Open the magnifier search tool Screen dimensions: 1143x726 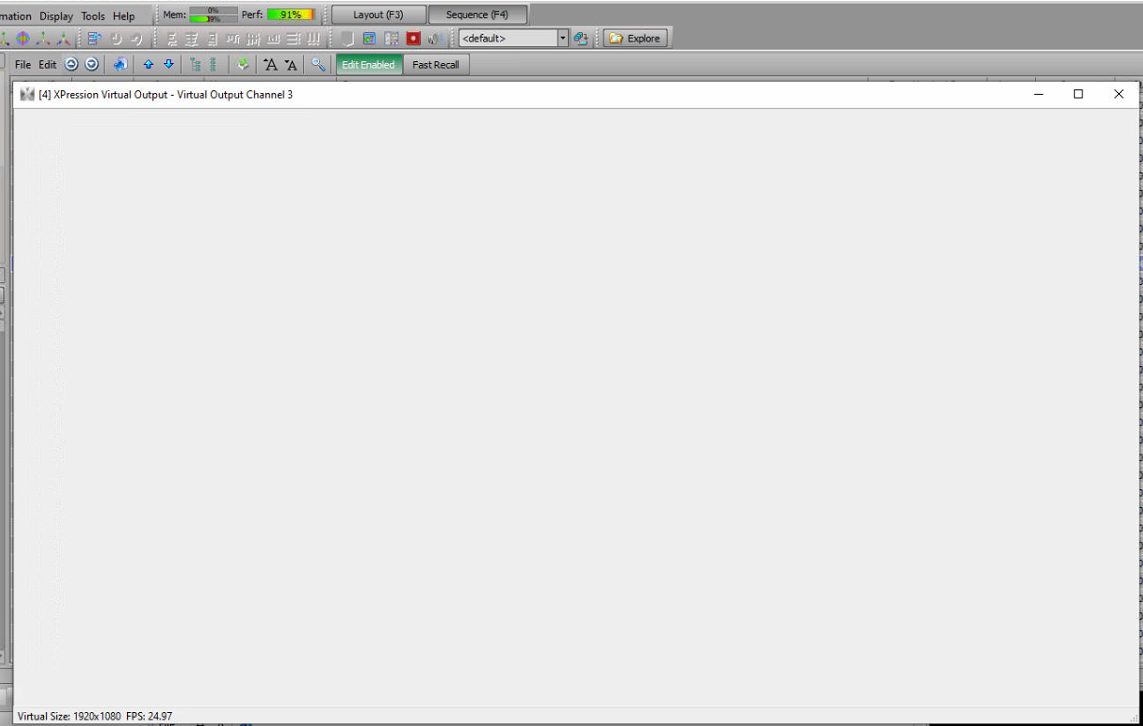pyautogui.click(x=320, y=64)
